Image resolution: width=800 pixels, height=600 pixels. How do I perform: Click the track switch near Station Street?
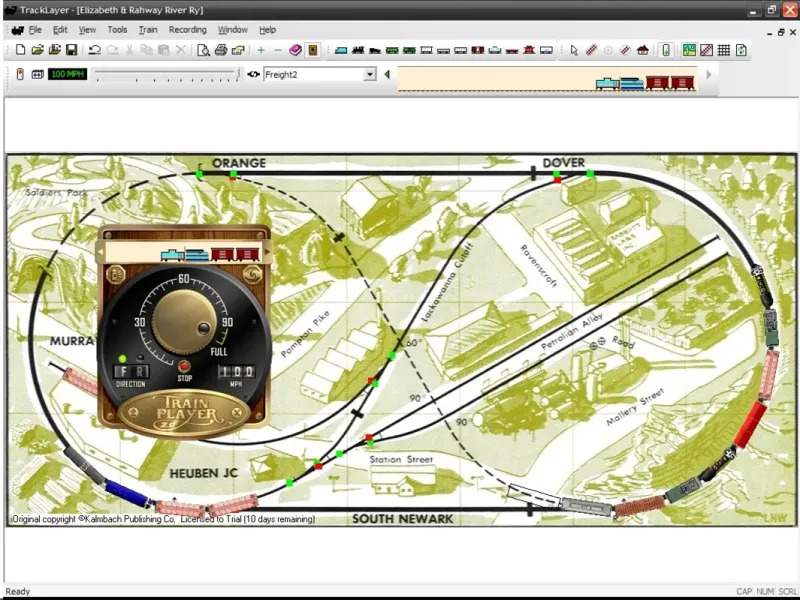click(368, 438)
